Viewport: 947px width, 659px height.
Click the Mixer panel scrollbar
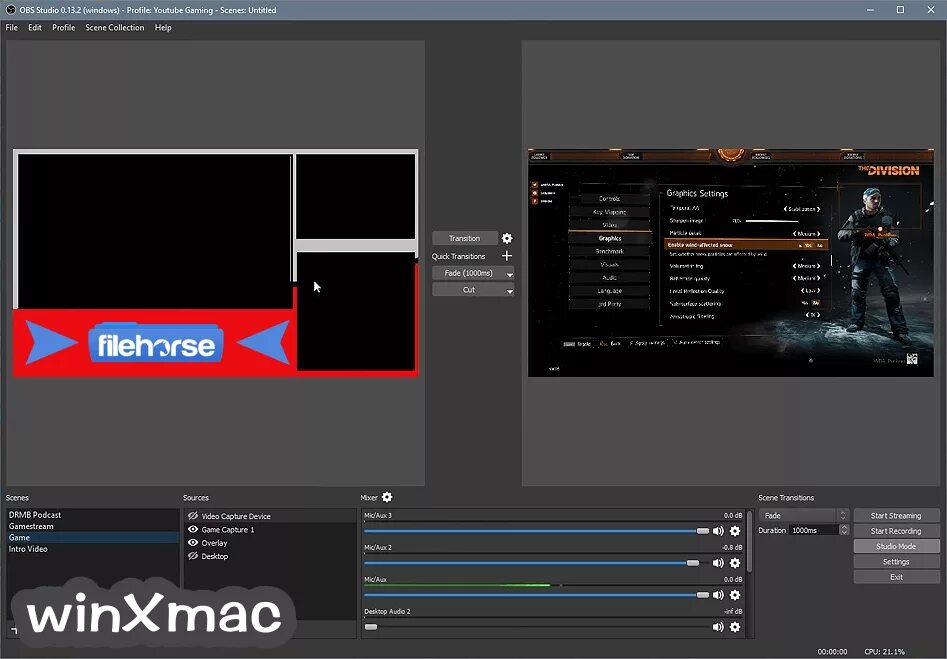point(750,541)
